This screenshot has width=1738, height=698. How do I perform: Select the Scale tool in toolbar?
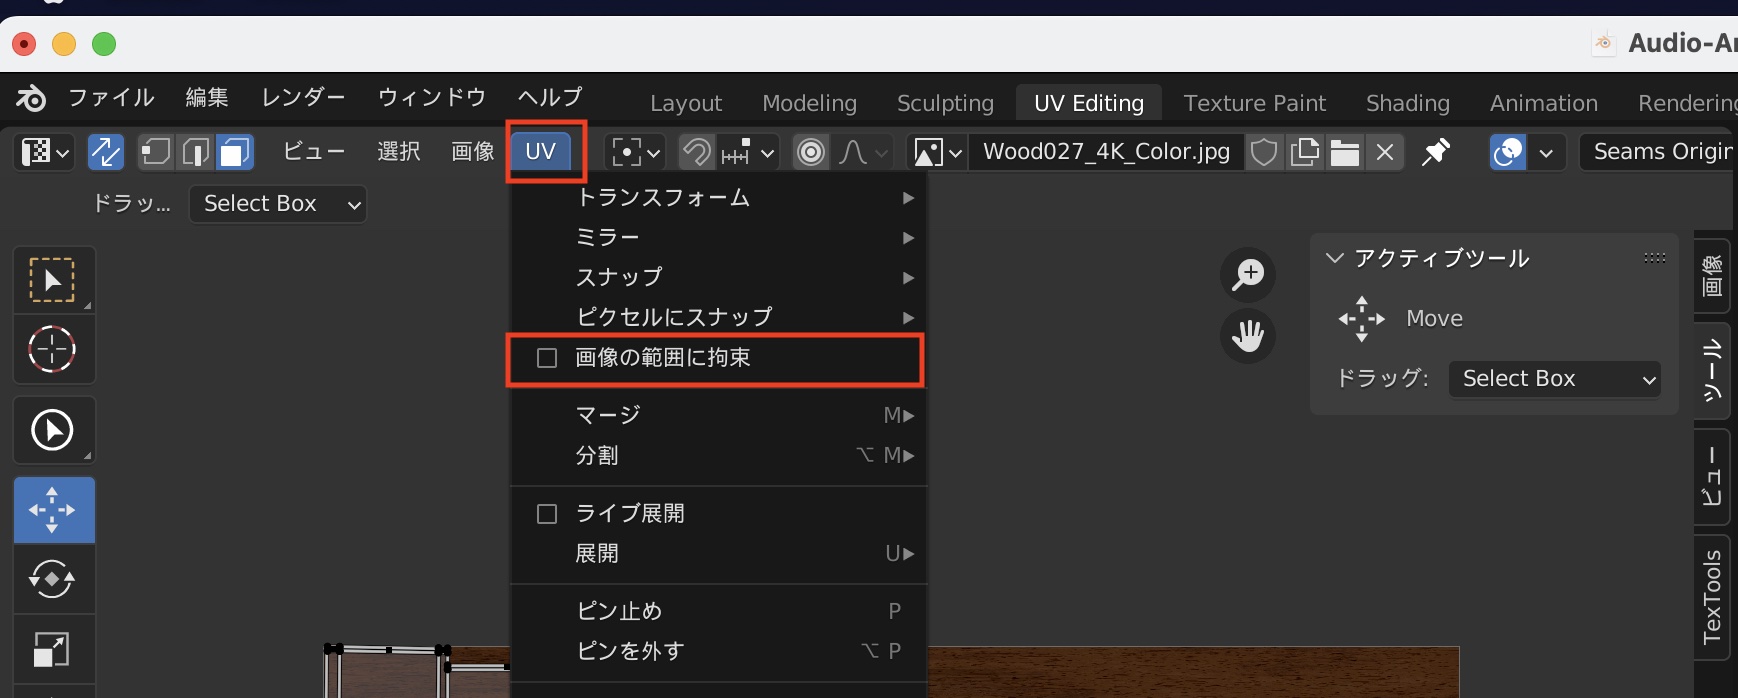coord(53,650)
